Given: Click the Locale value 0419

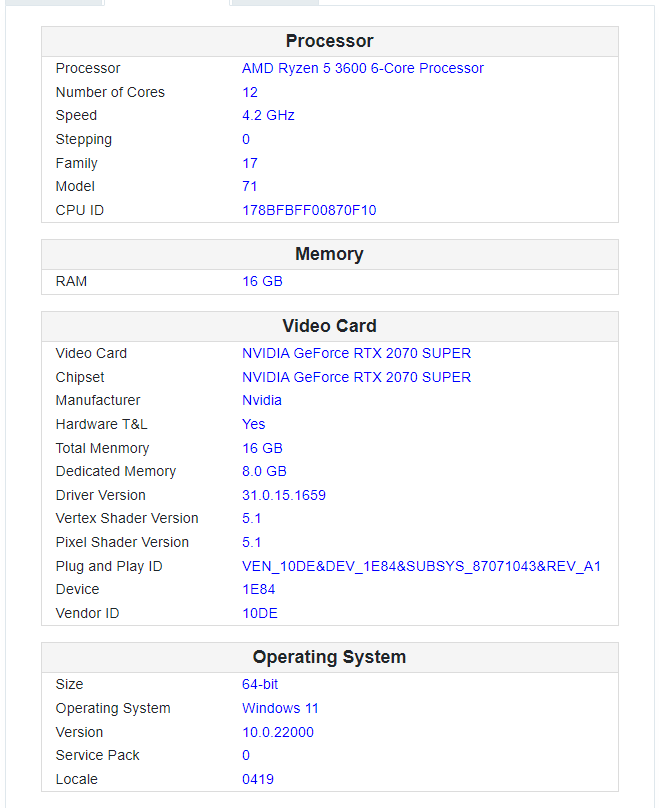Looking at the screenshot, I should pos(258,779).
